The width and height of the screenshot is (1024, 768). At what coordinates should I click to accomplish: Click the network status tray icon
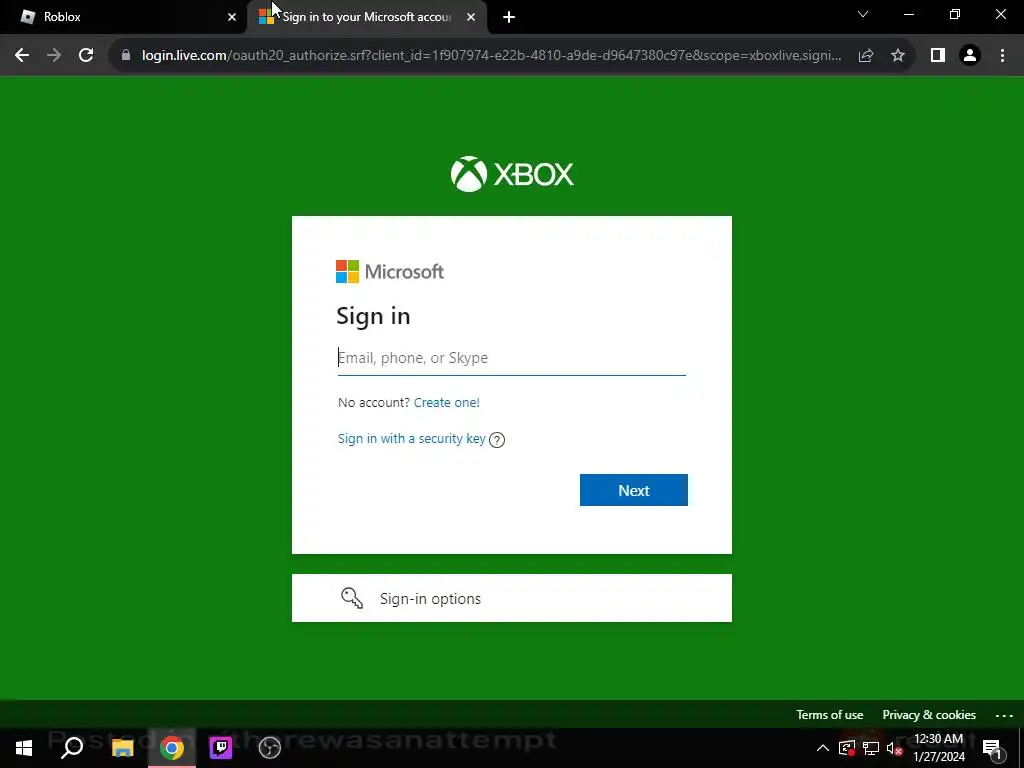click(871, 748)
